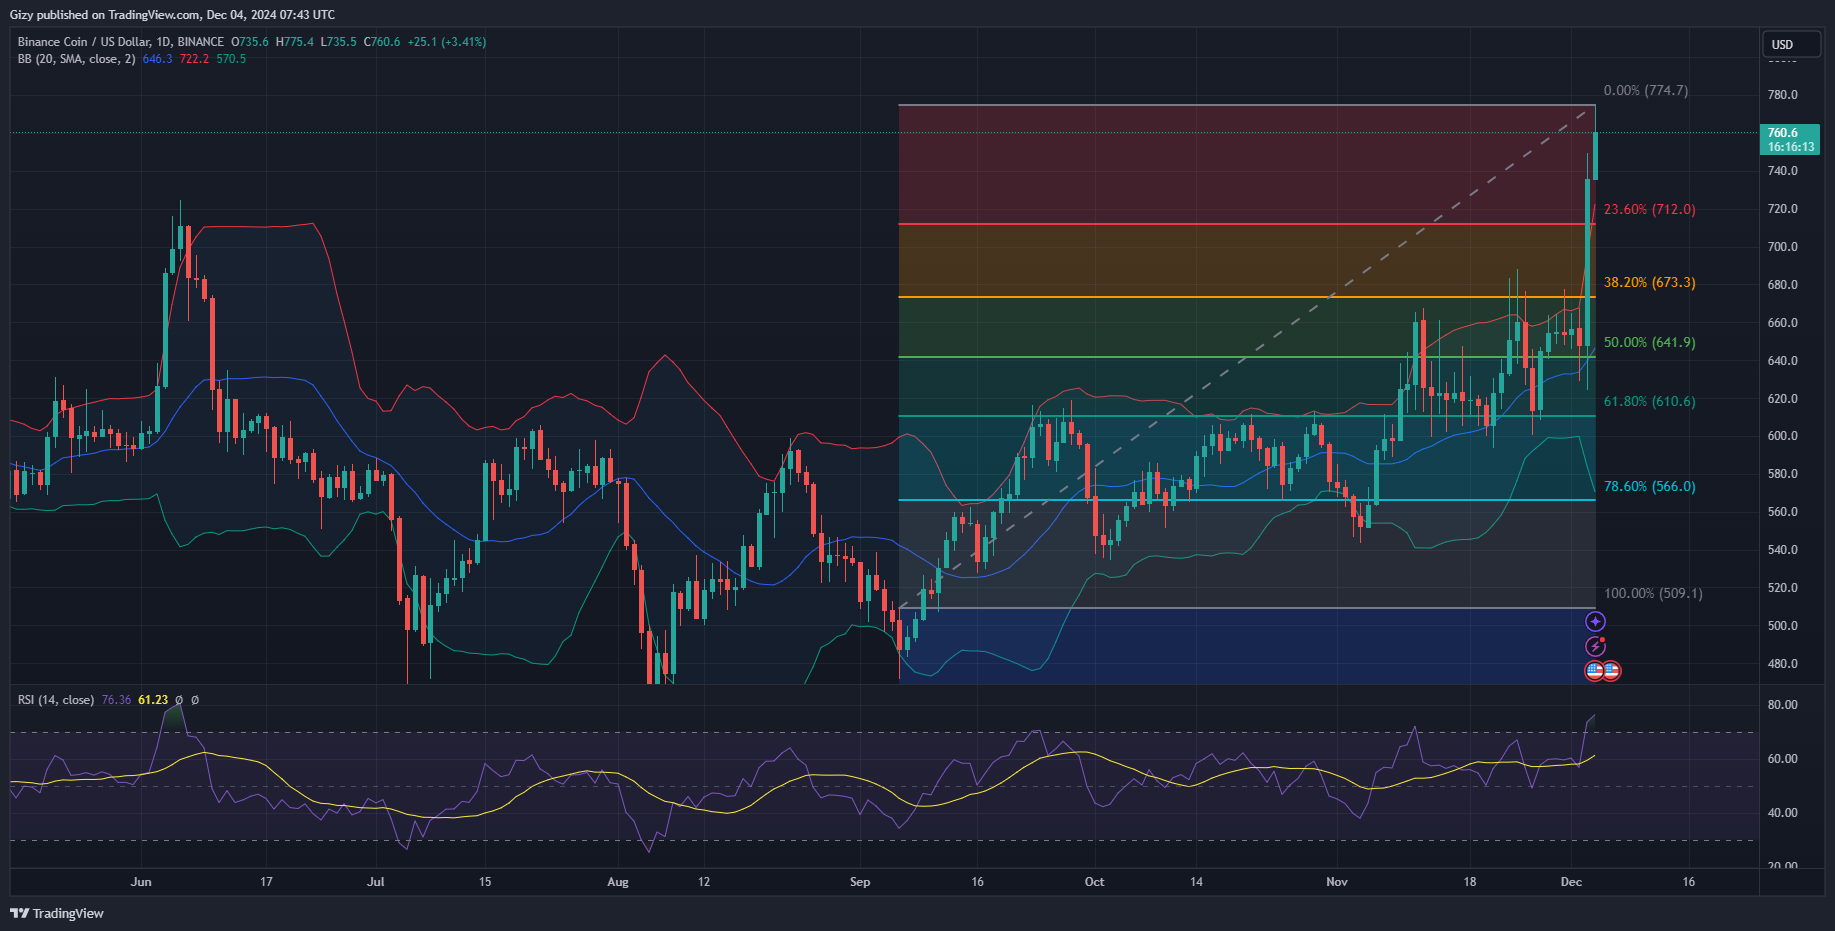Click the 700.0 price axis label
This screenshot has height=931, width=1835.
pos(1783,247)
